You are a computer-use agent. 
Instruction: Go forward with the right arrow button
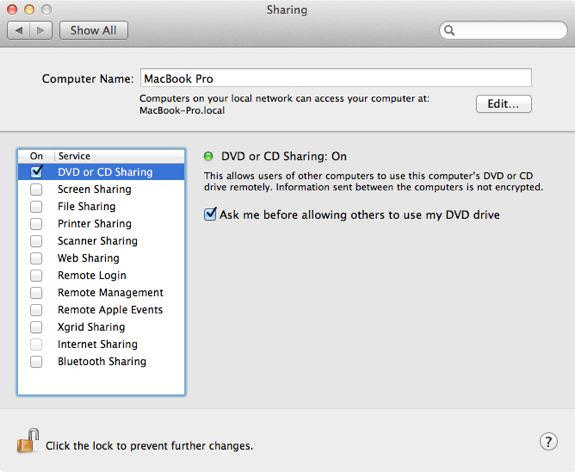click(41, 30)
